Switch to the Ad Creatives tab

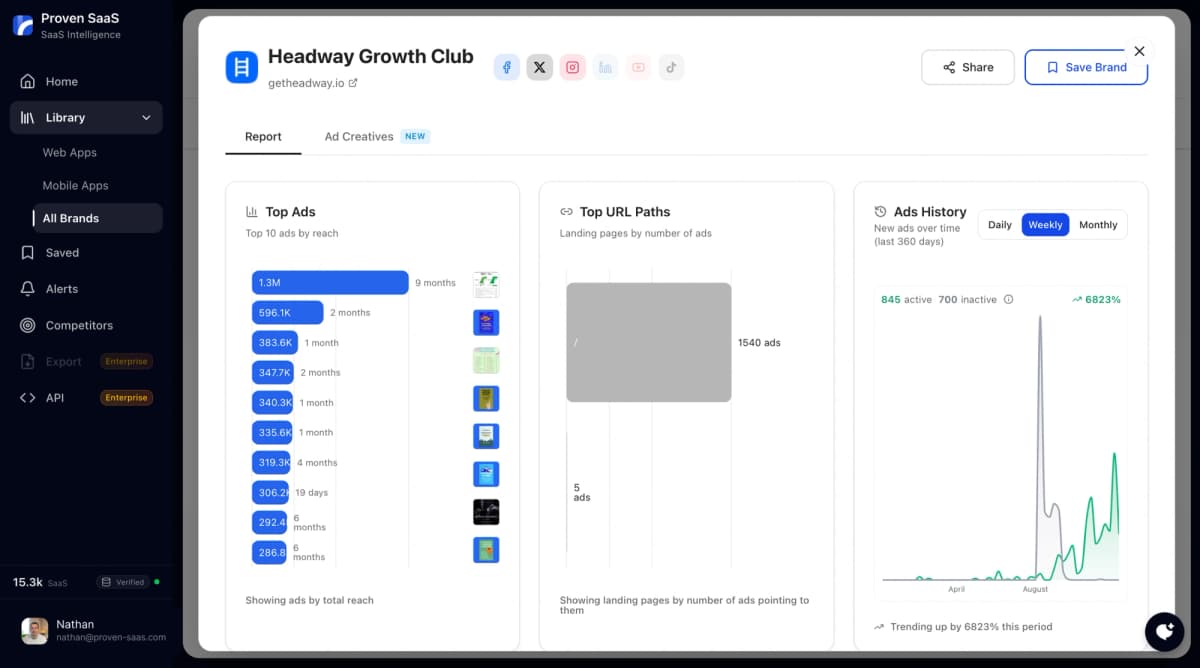pyautogui.click(x=360, y=136)
